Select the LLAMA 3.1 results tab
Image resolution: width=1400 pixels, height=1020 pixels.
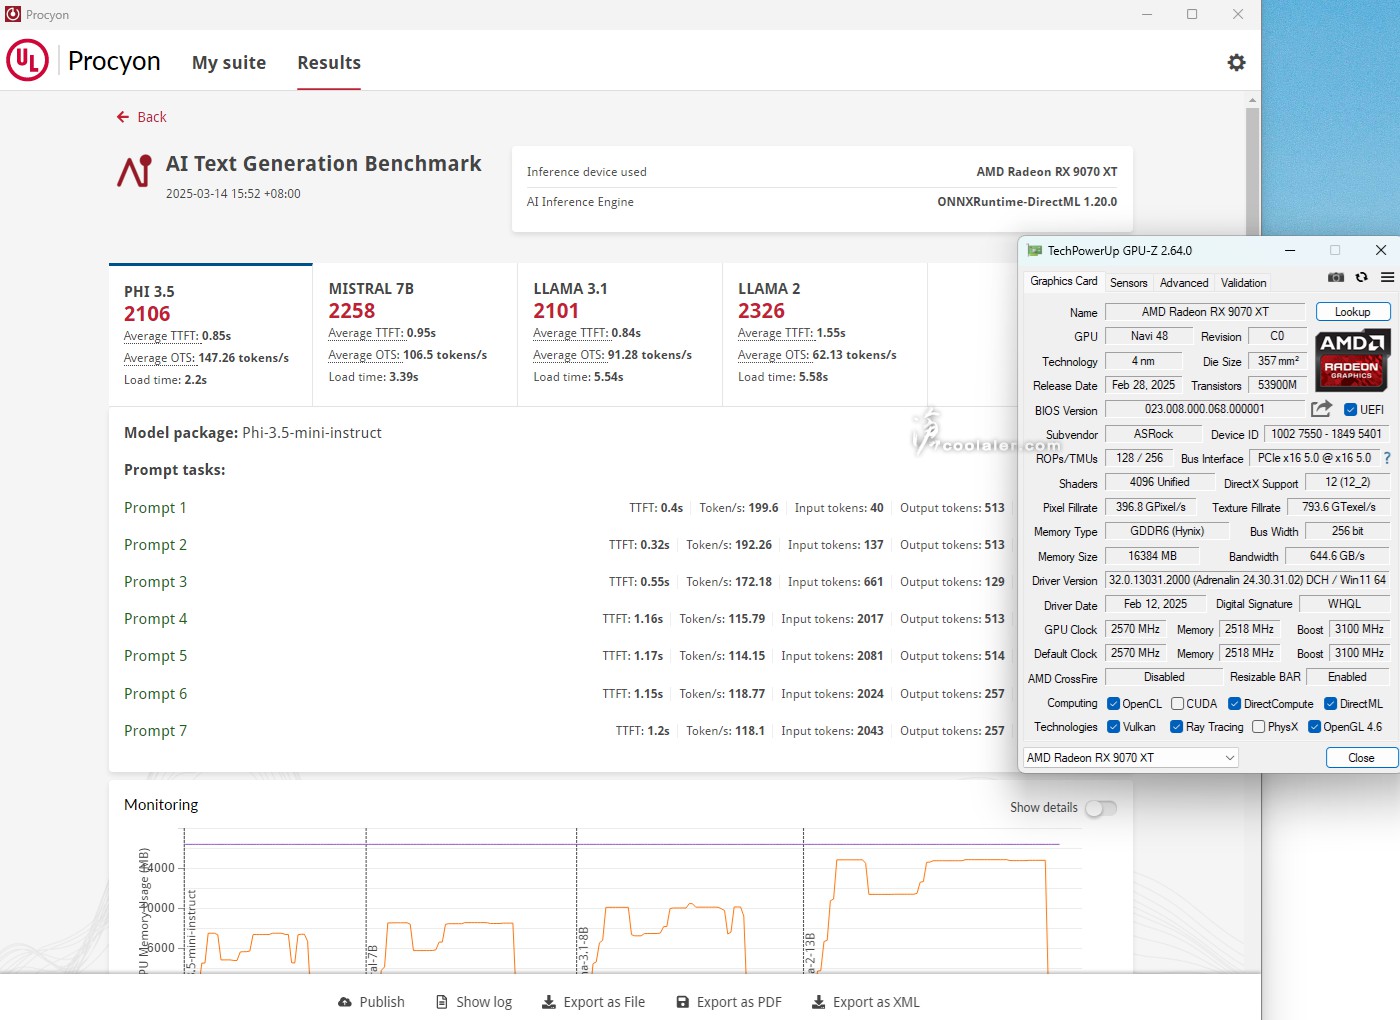pos(620,335)
